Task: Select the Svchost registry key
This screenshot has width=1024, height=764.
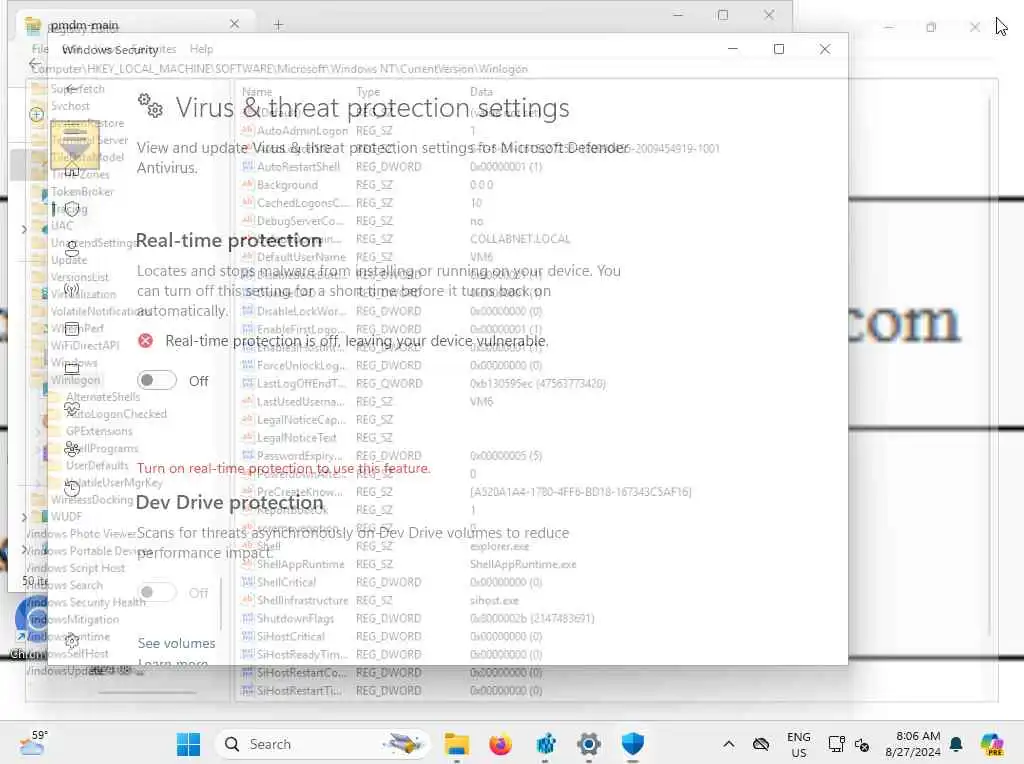Action: coord(71,106)
